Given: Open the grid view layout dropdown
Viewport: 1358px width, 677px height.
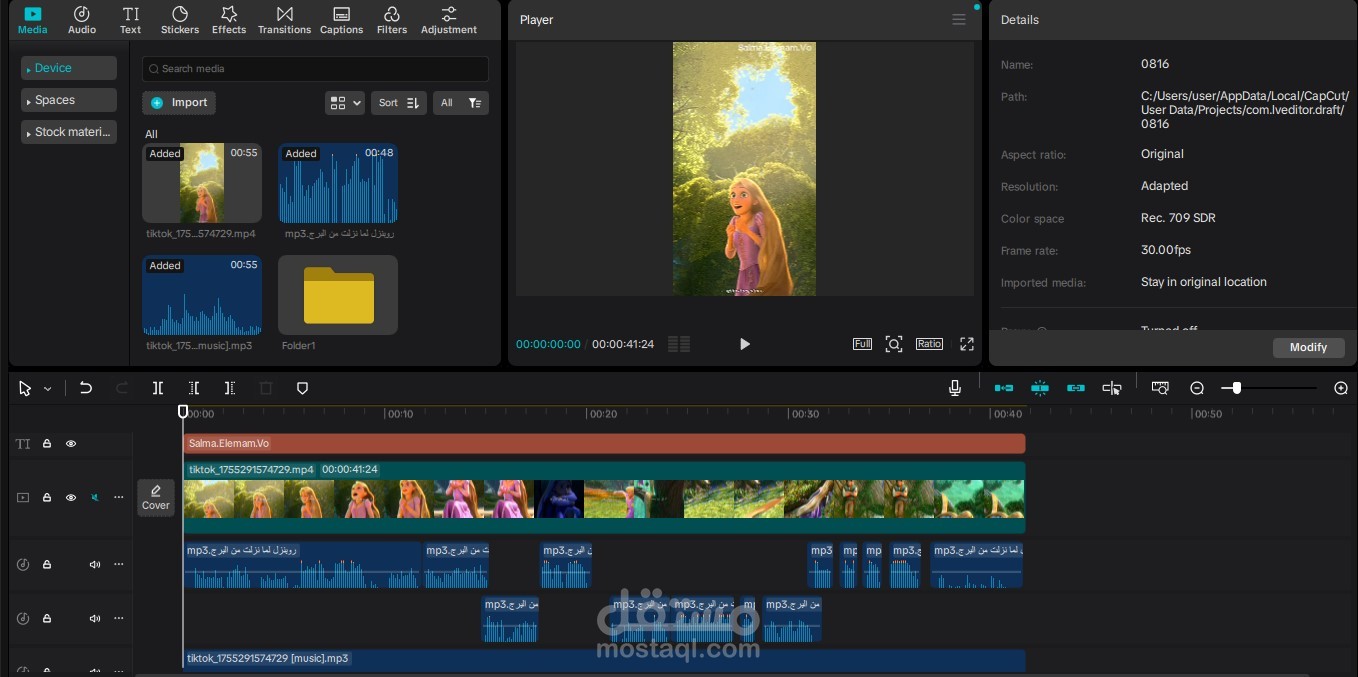Looking at the screenshot, I should tap(345, 103).
